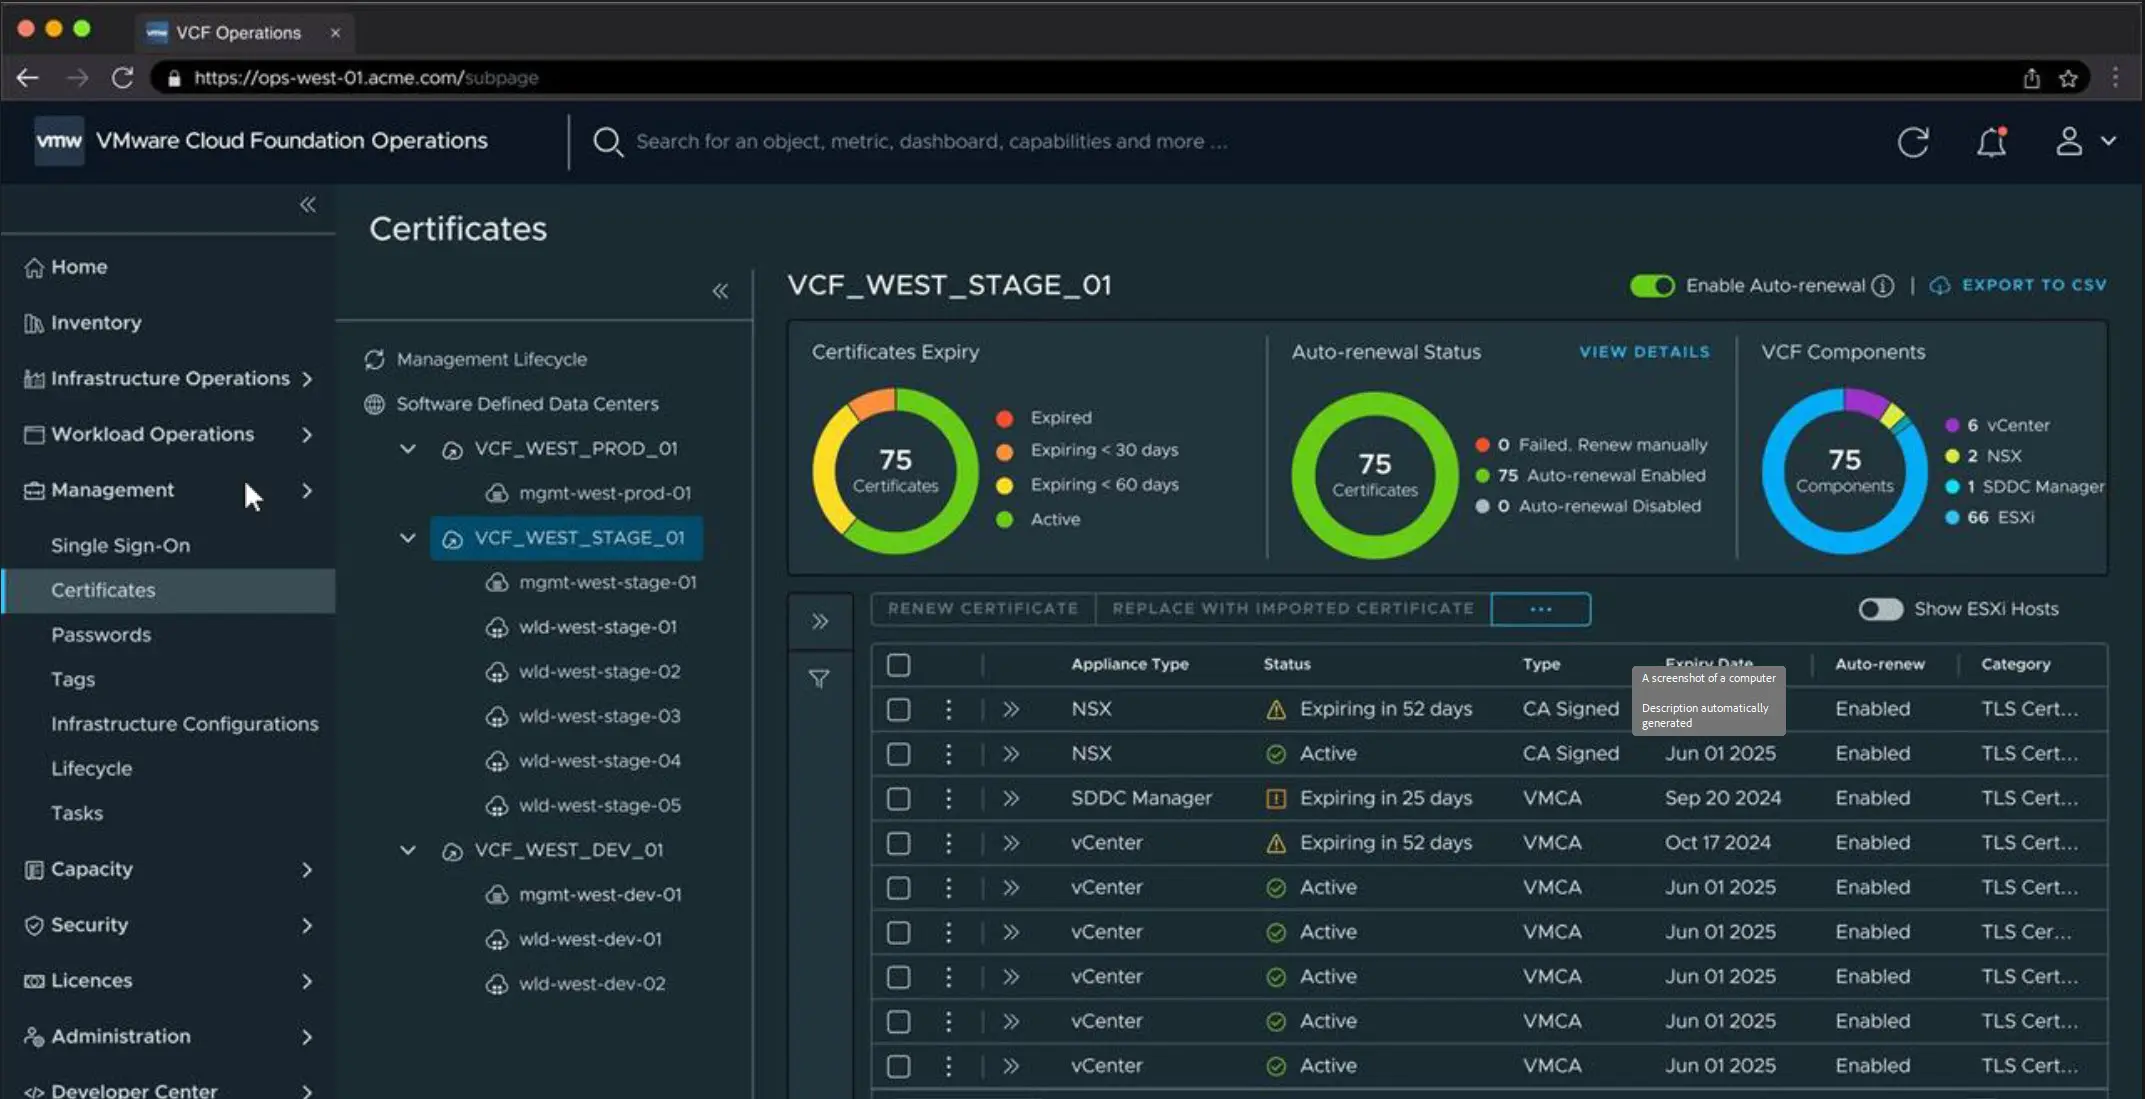Collapse VCF_WEST_PROD_01 tree node

(x=408, y=449)
